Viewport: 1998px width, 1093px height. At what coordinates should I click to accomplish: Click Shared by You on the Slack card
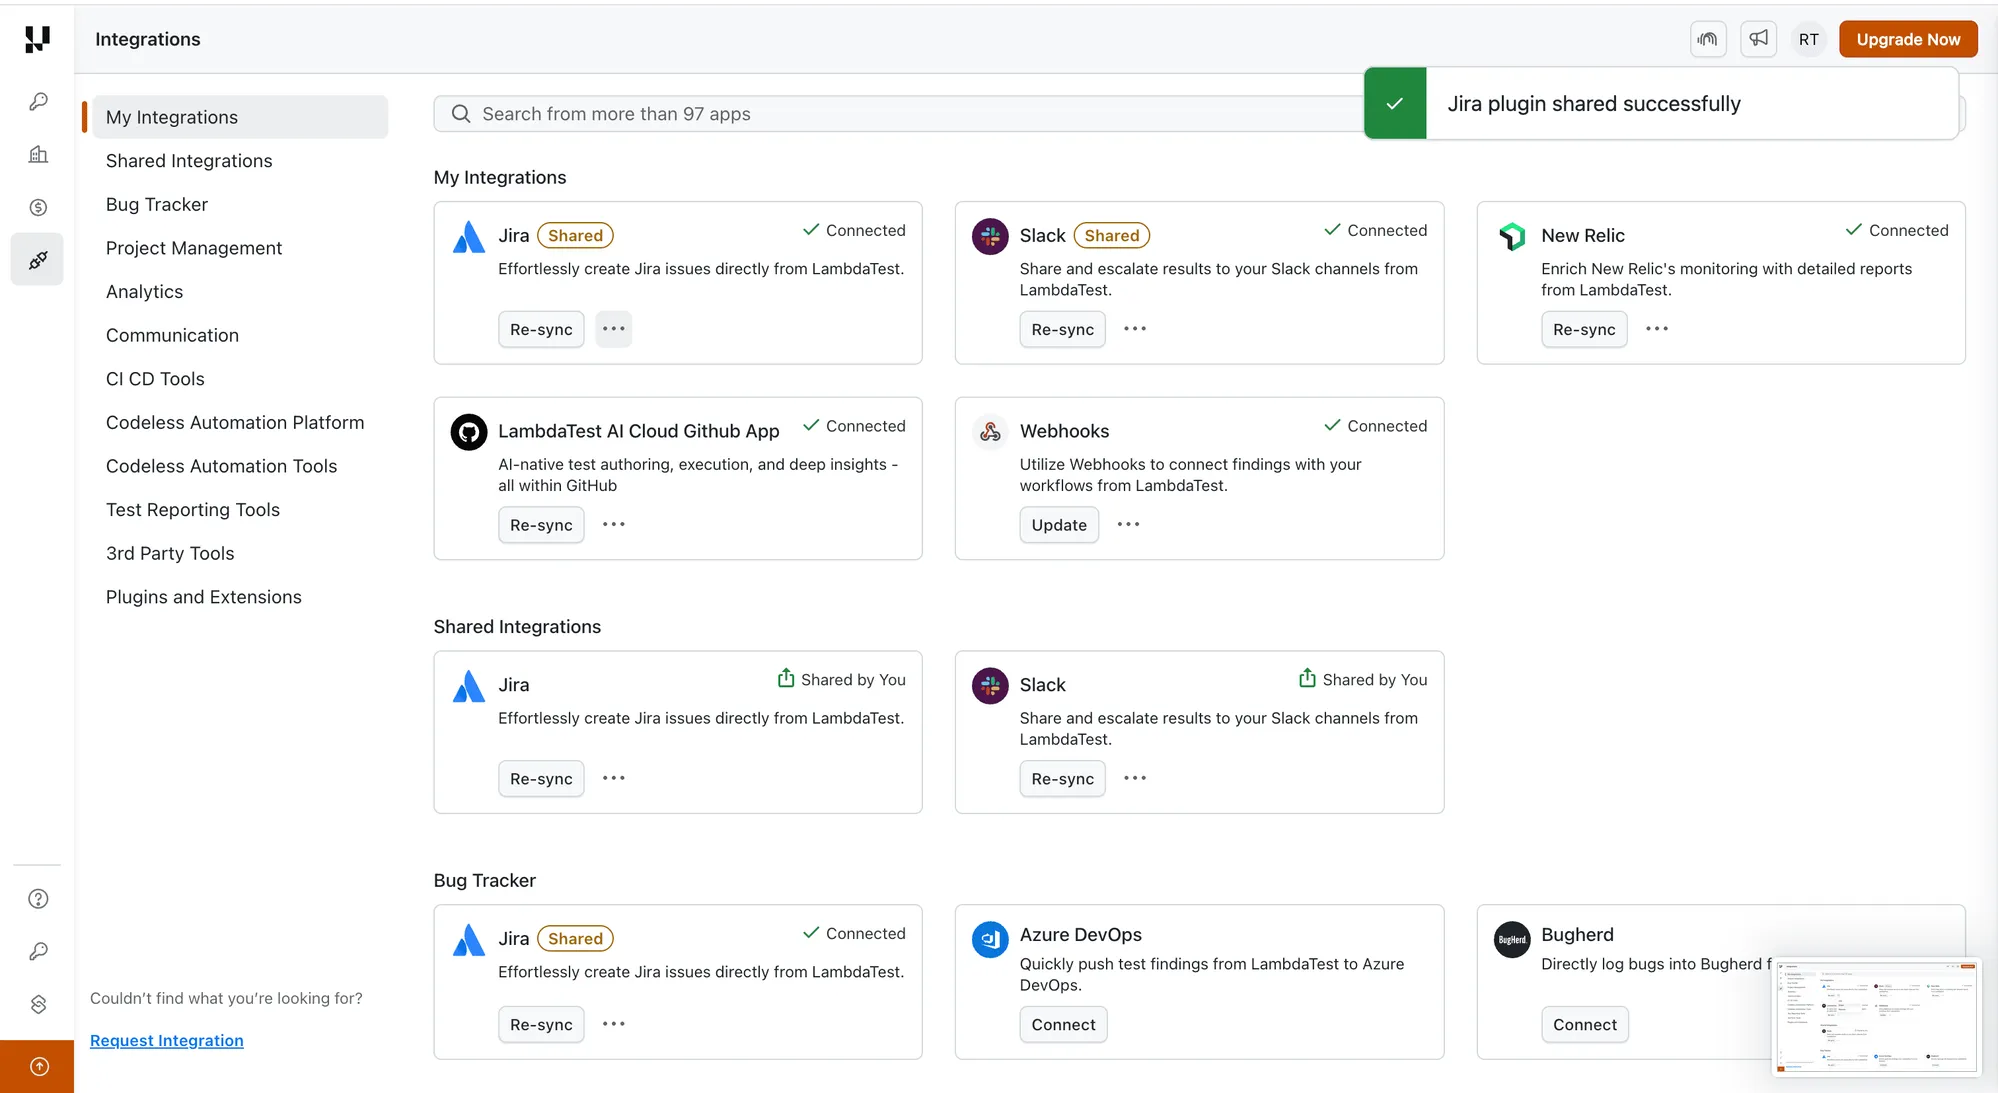(1363, 679)
